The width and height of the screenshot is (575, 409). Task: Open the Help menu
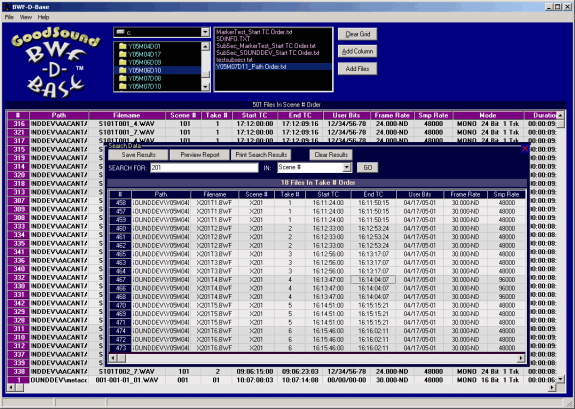click(x=43, y=17)
